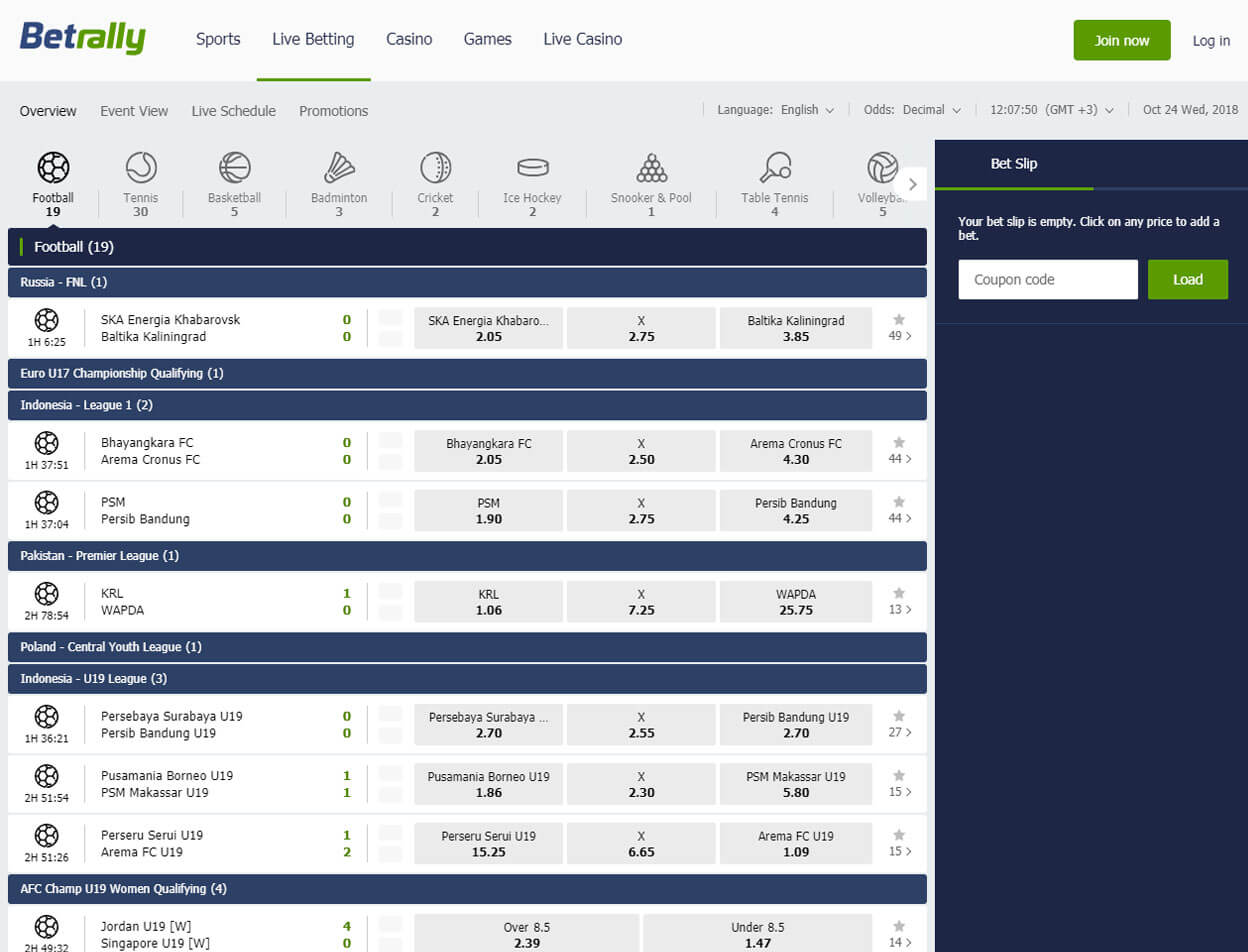
Task: Favorite the Persebaya Surabaya U19 match star
Action: click(x=899, y=716)
